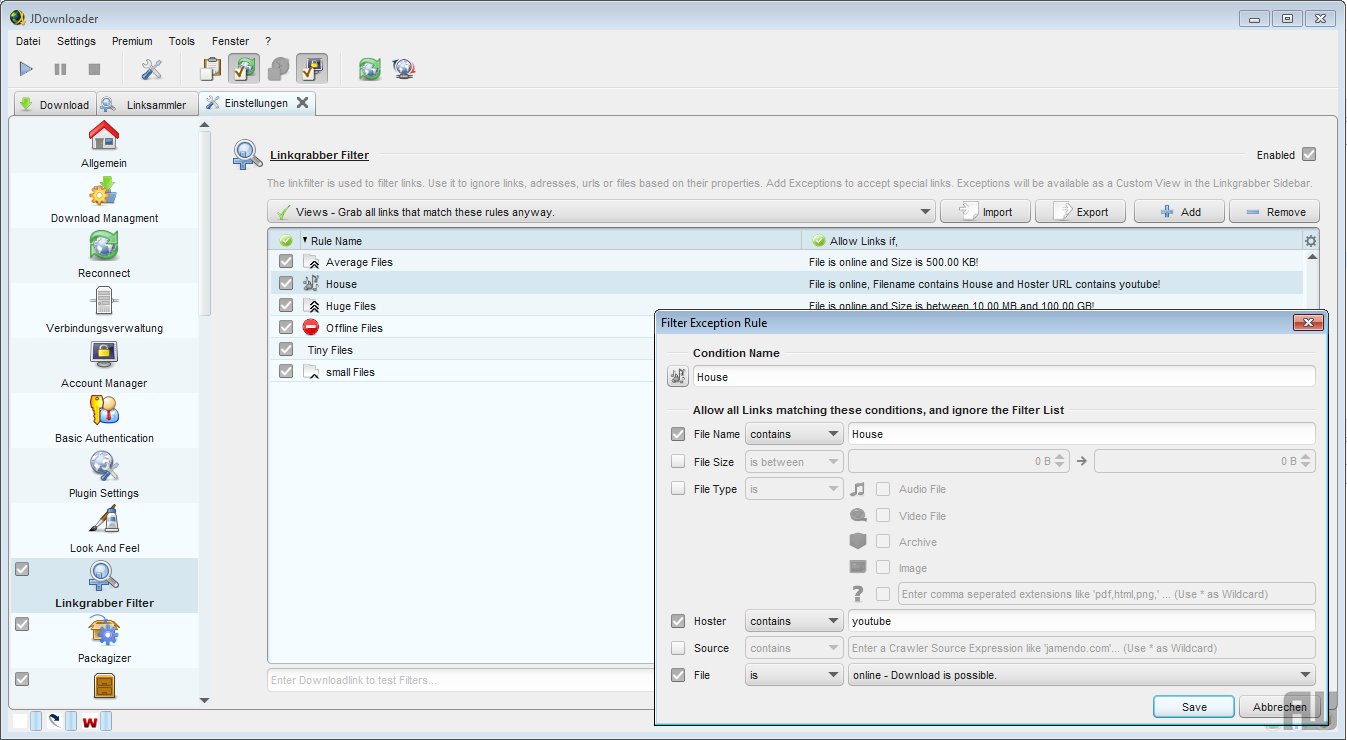Switch to the Linksammler tab
Image resolution: width=1347 pixels, height=740 pixels.
tap(147, 104)
